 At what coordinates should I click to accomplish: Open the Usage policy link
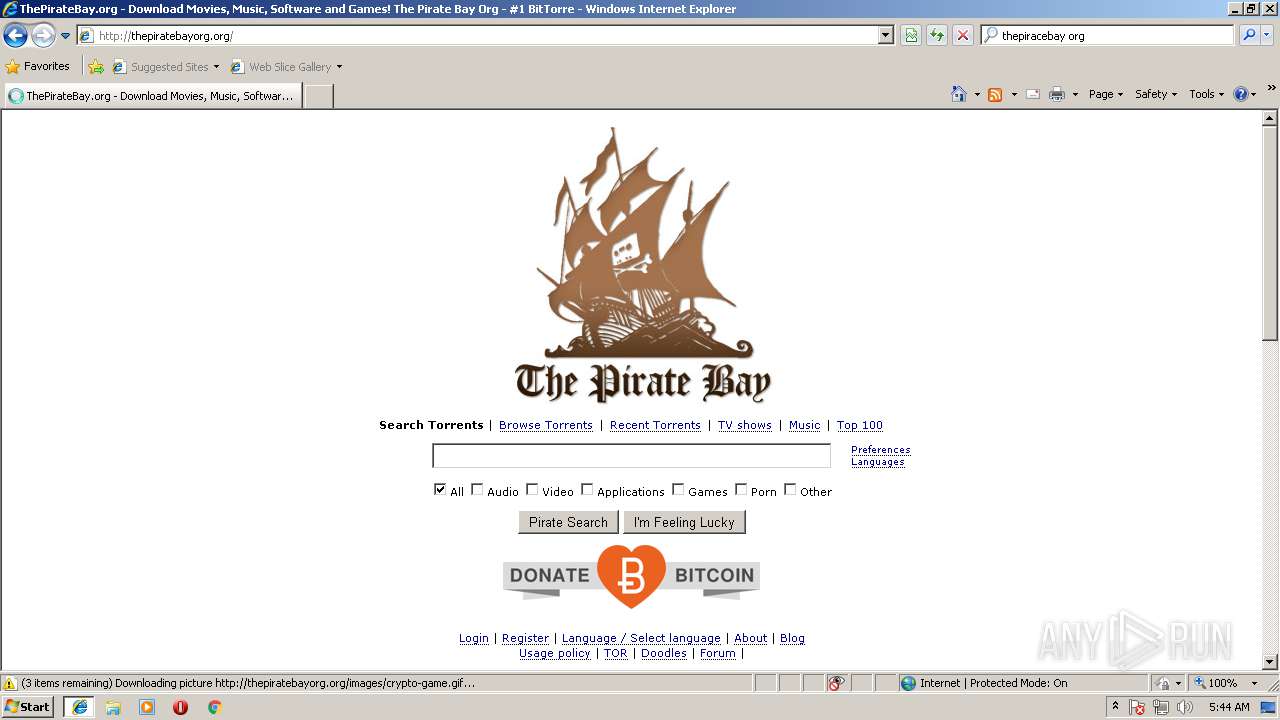point(555,653)
